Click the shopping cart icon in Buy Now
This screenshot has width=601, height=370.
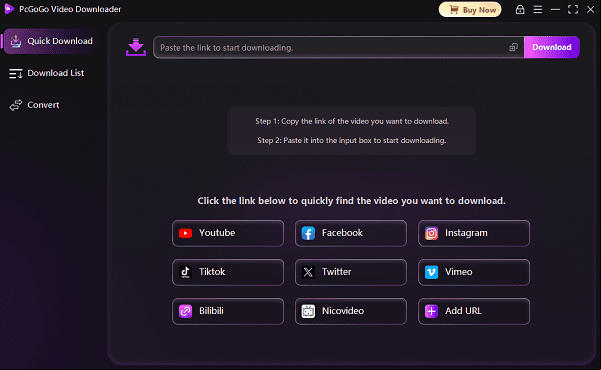[454, 10]
